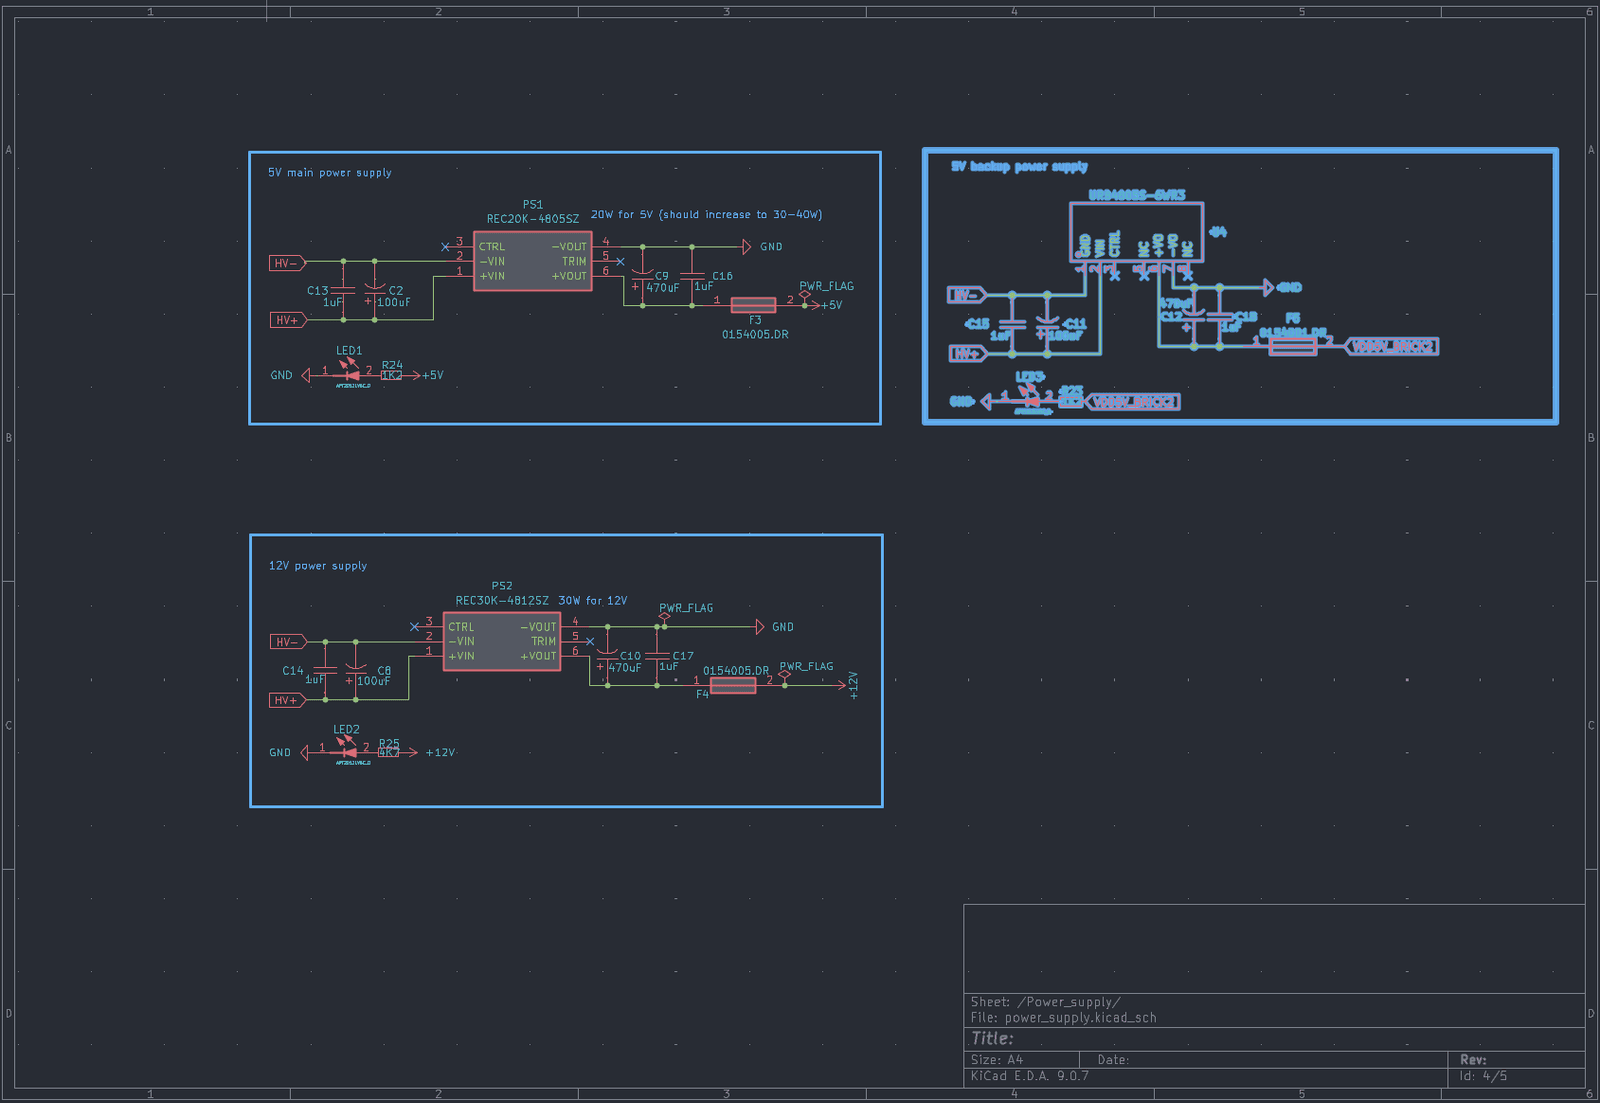Image resolution: width=1600 pixels, height=1103 pixels.
Task: Select polarized capacitor C8 100uF
Action: pyautogui.click(x=355, y=669)
